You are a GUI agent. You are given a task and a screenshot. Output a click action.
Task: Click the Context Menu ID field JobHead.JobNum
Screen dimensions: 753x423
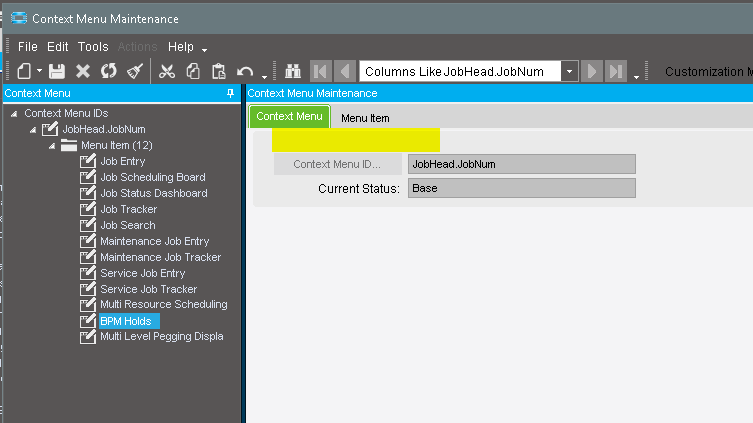(x=522, y=164)
